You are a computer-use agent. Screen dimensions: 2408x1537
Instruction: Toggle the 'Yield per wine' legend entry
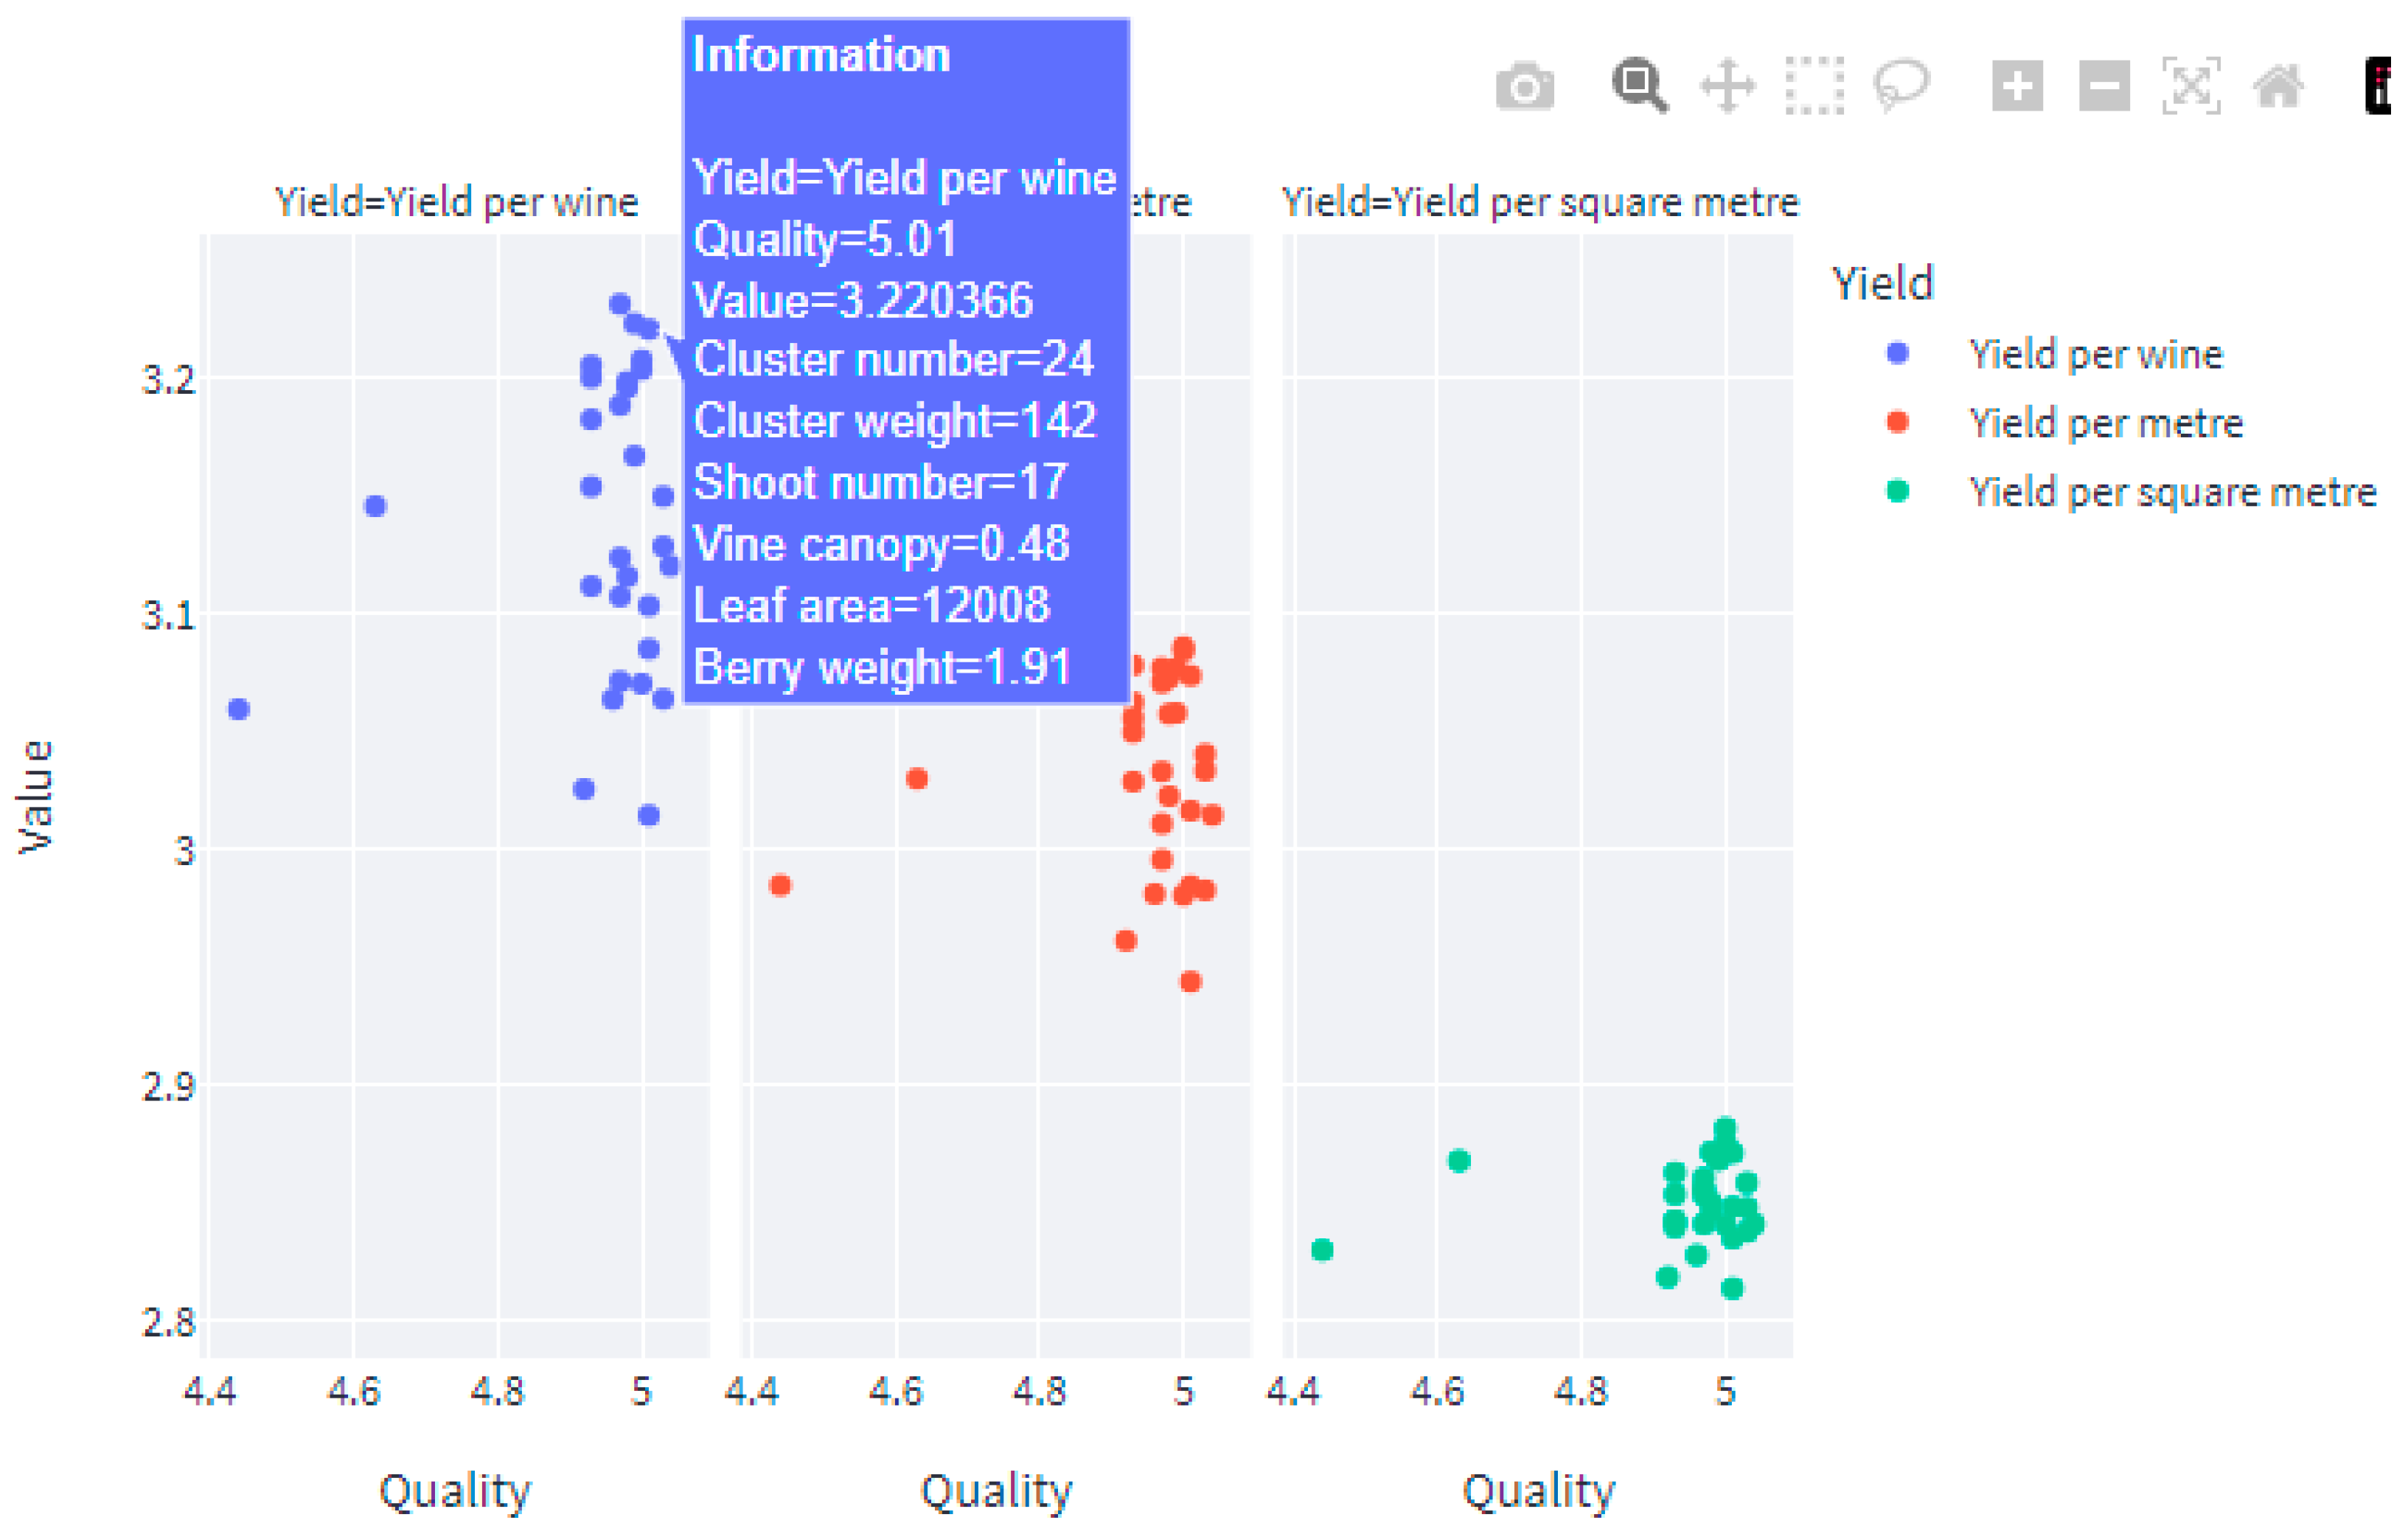tap(2095, 354)
